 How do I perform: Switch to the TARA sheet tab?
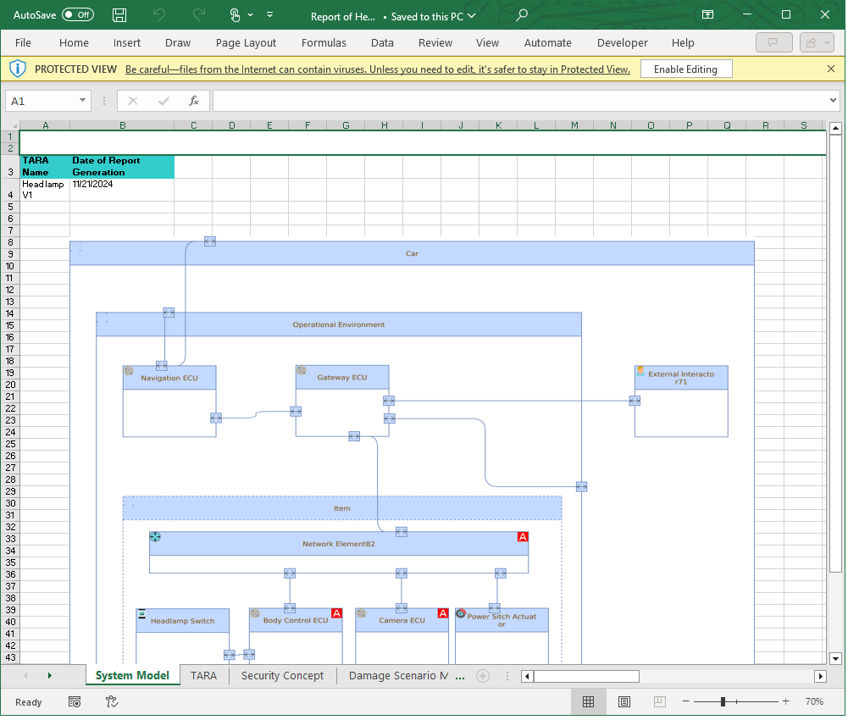[203, 675]
